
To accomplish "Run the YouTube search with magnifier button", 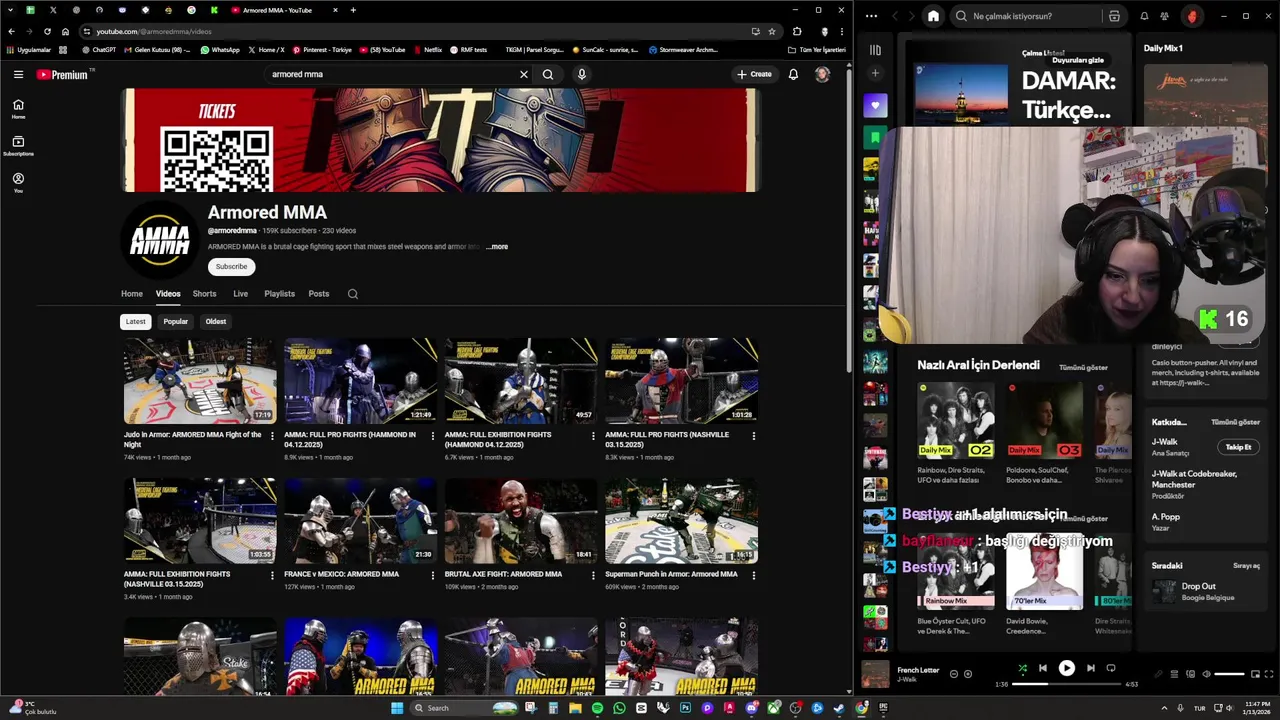I will [548, 74].
